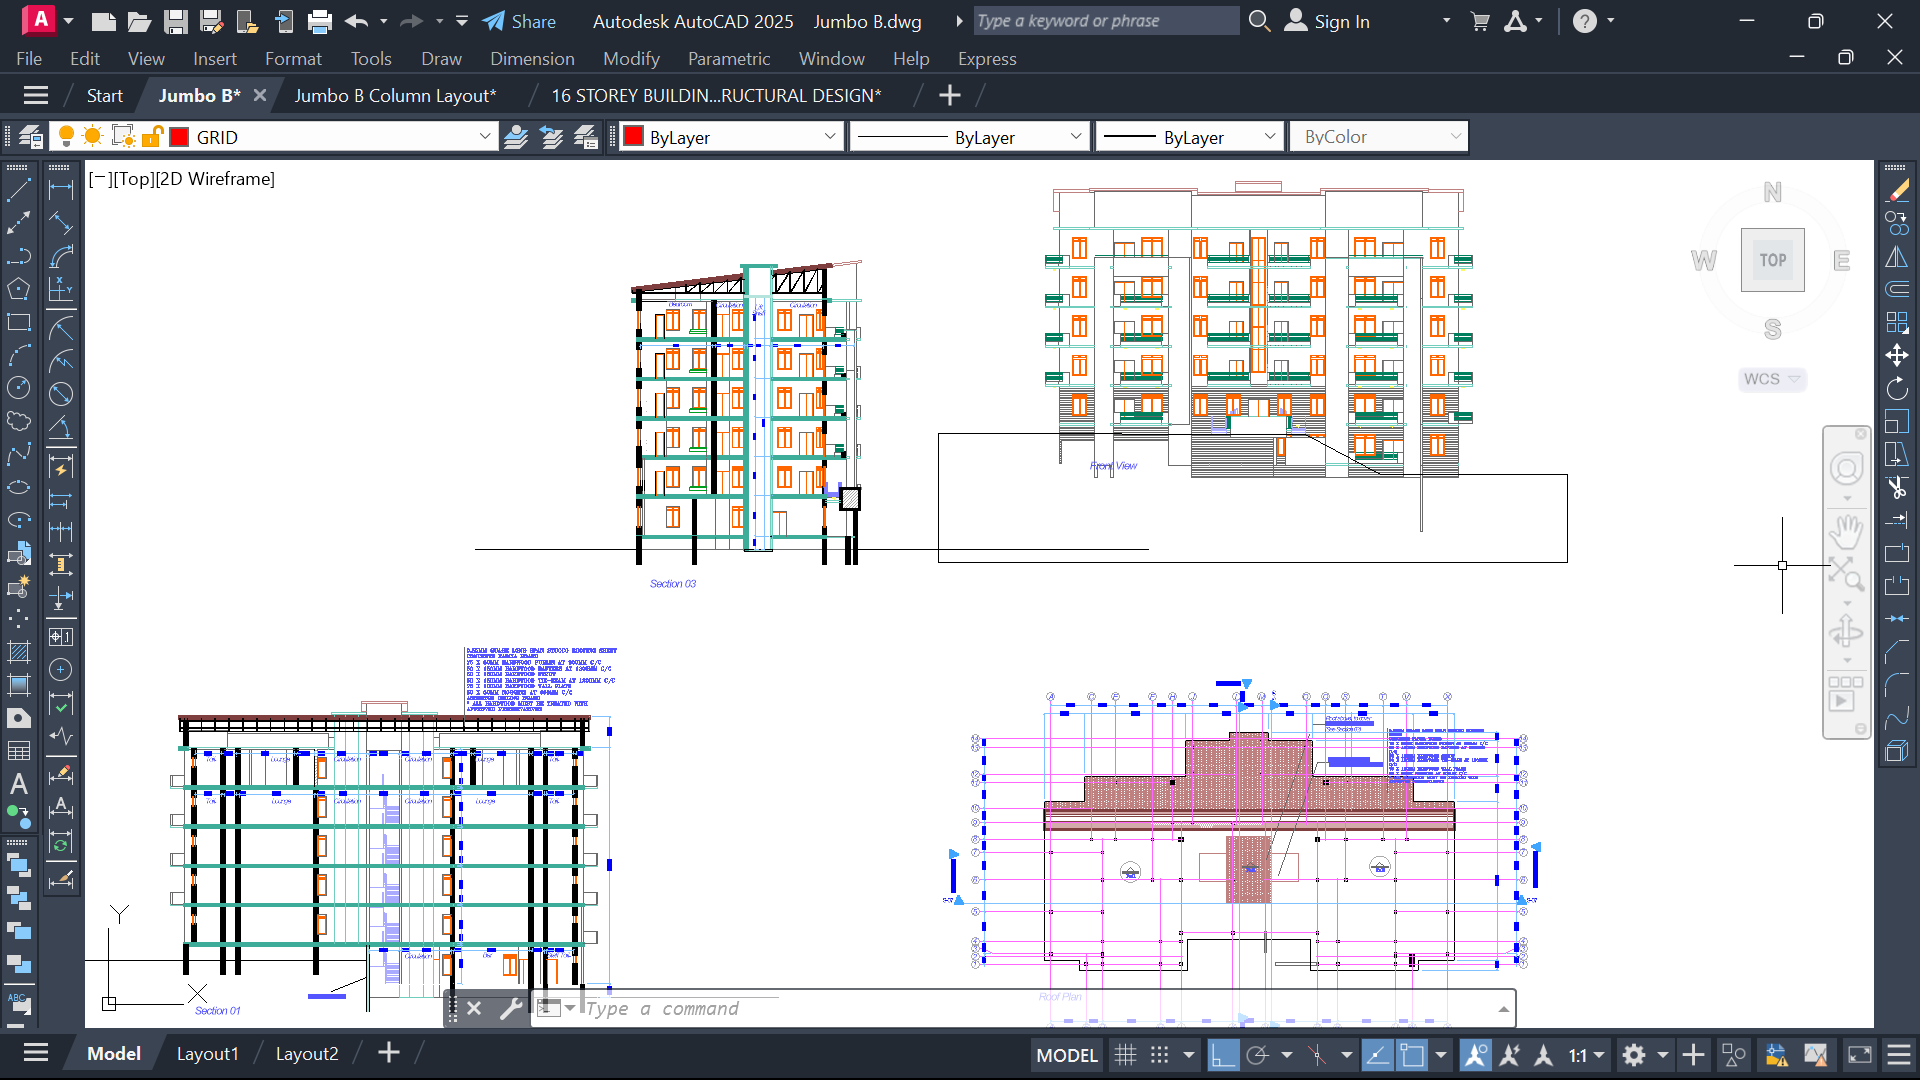This screenshot has height=1080, width=1920.
Task: Open the Dimension menu
Action: [532, 59]
